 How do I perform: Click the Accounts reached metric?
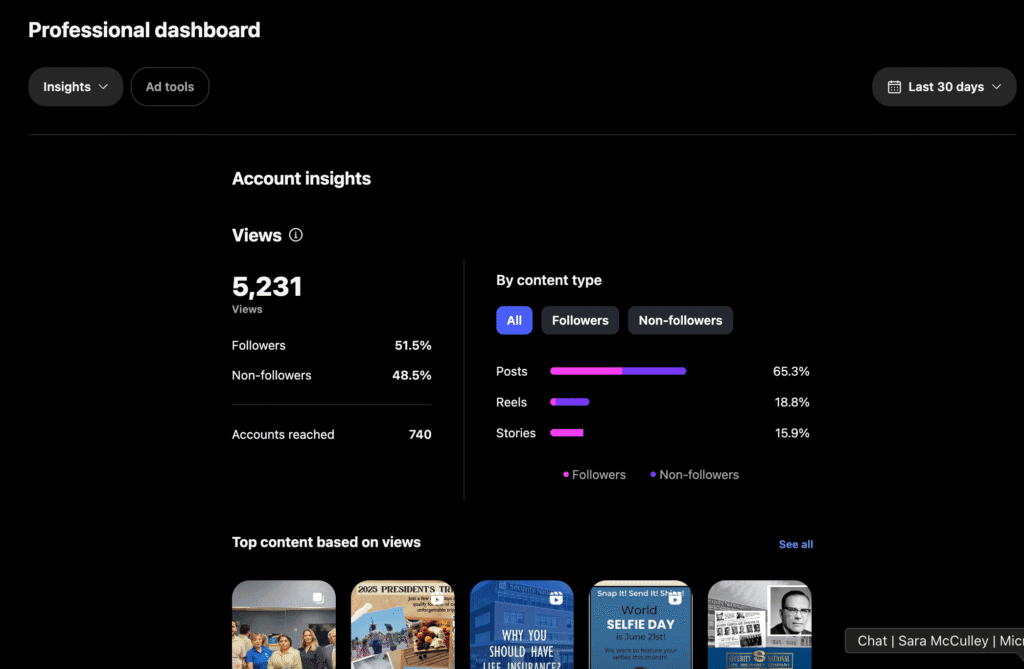coord(283,435)
